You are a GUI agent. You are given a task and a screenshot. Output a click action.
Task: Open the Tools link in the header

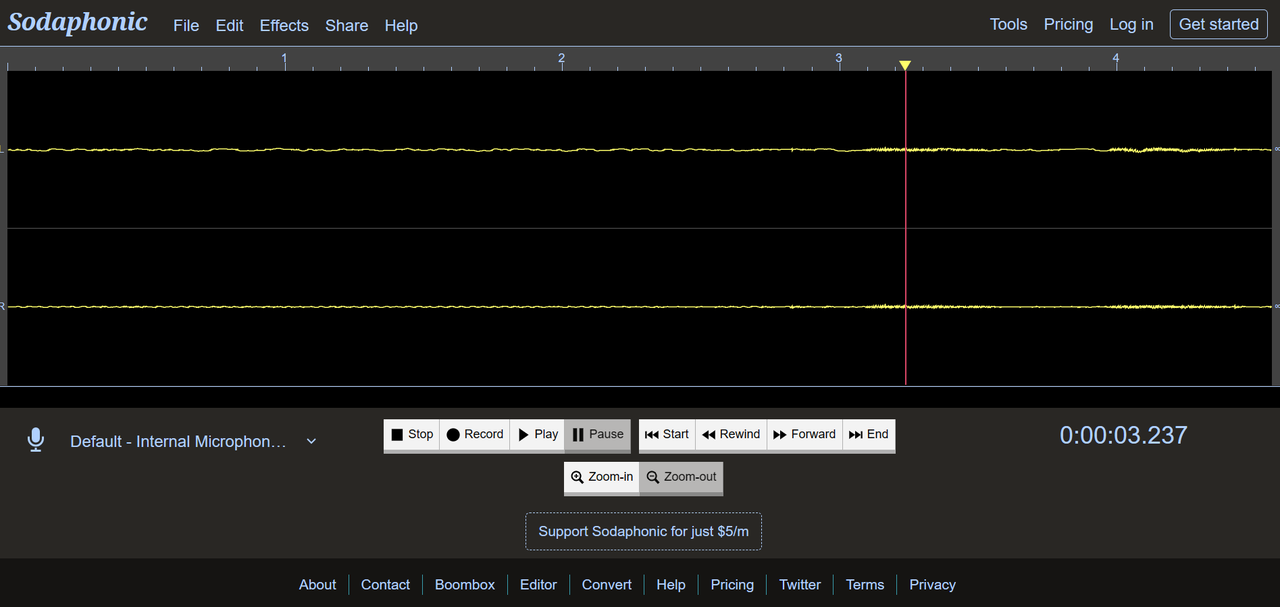(1008, 24)
